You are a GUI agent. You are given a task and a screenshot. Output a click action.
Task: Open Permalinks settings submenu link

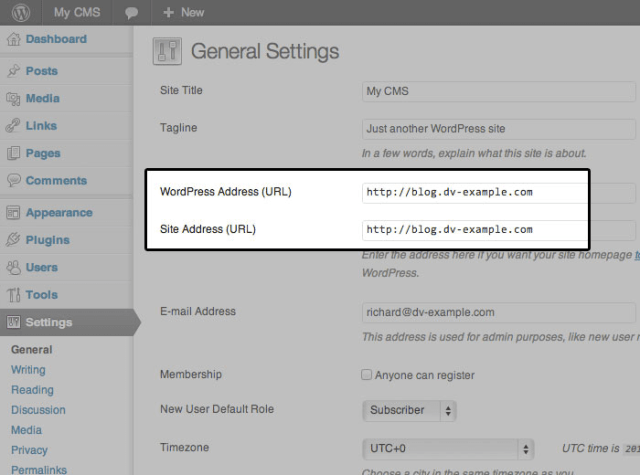[39, 470]
